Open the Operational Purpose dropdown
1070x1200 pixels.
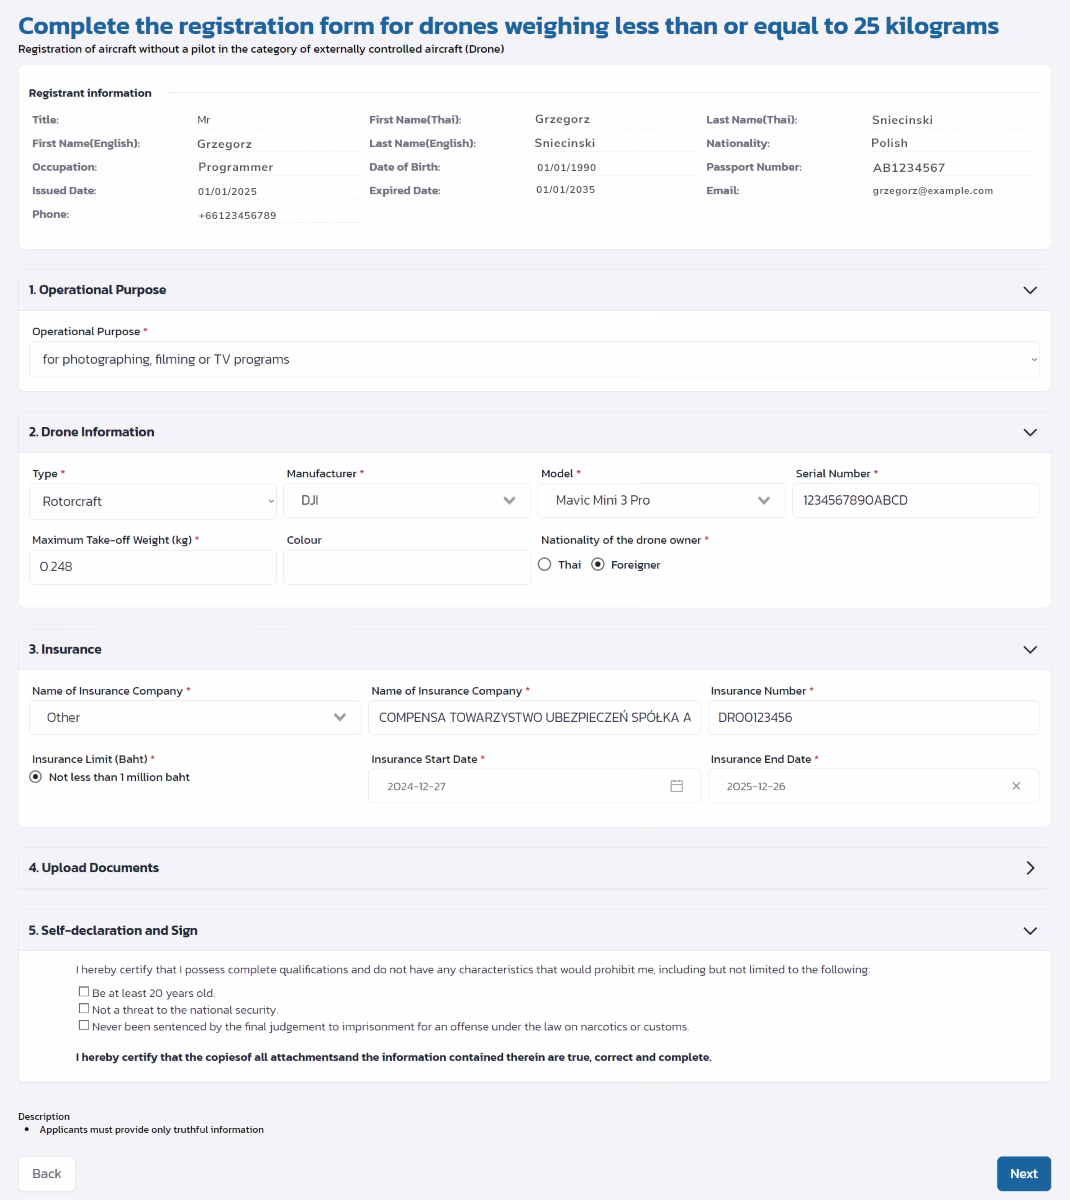(534, 359)
